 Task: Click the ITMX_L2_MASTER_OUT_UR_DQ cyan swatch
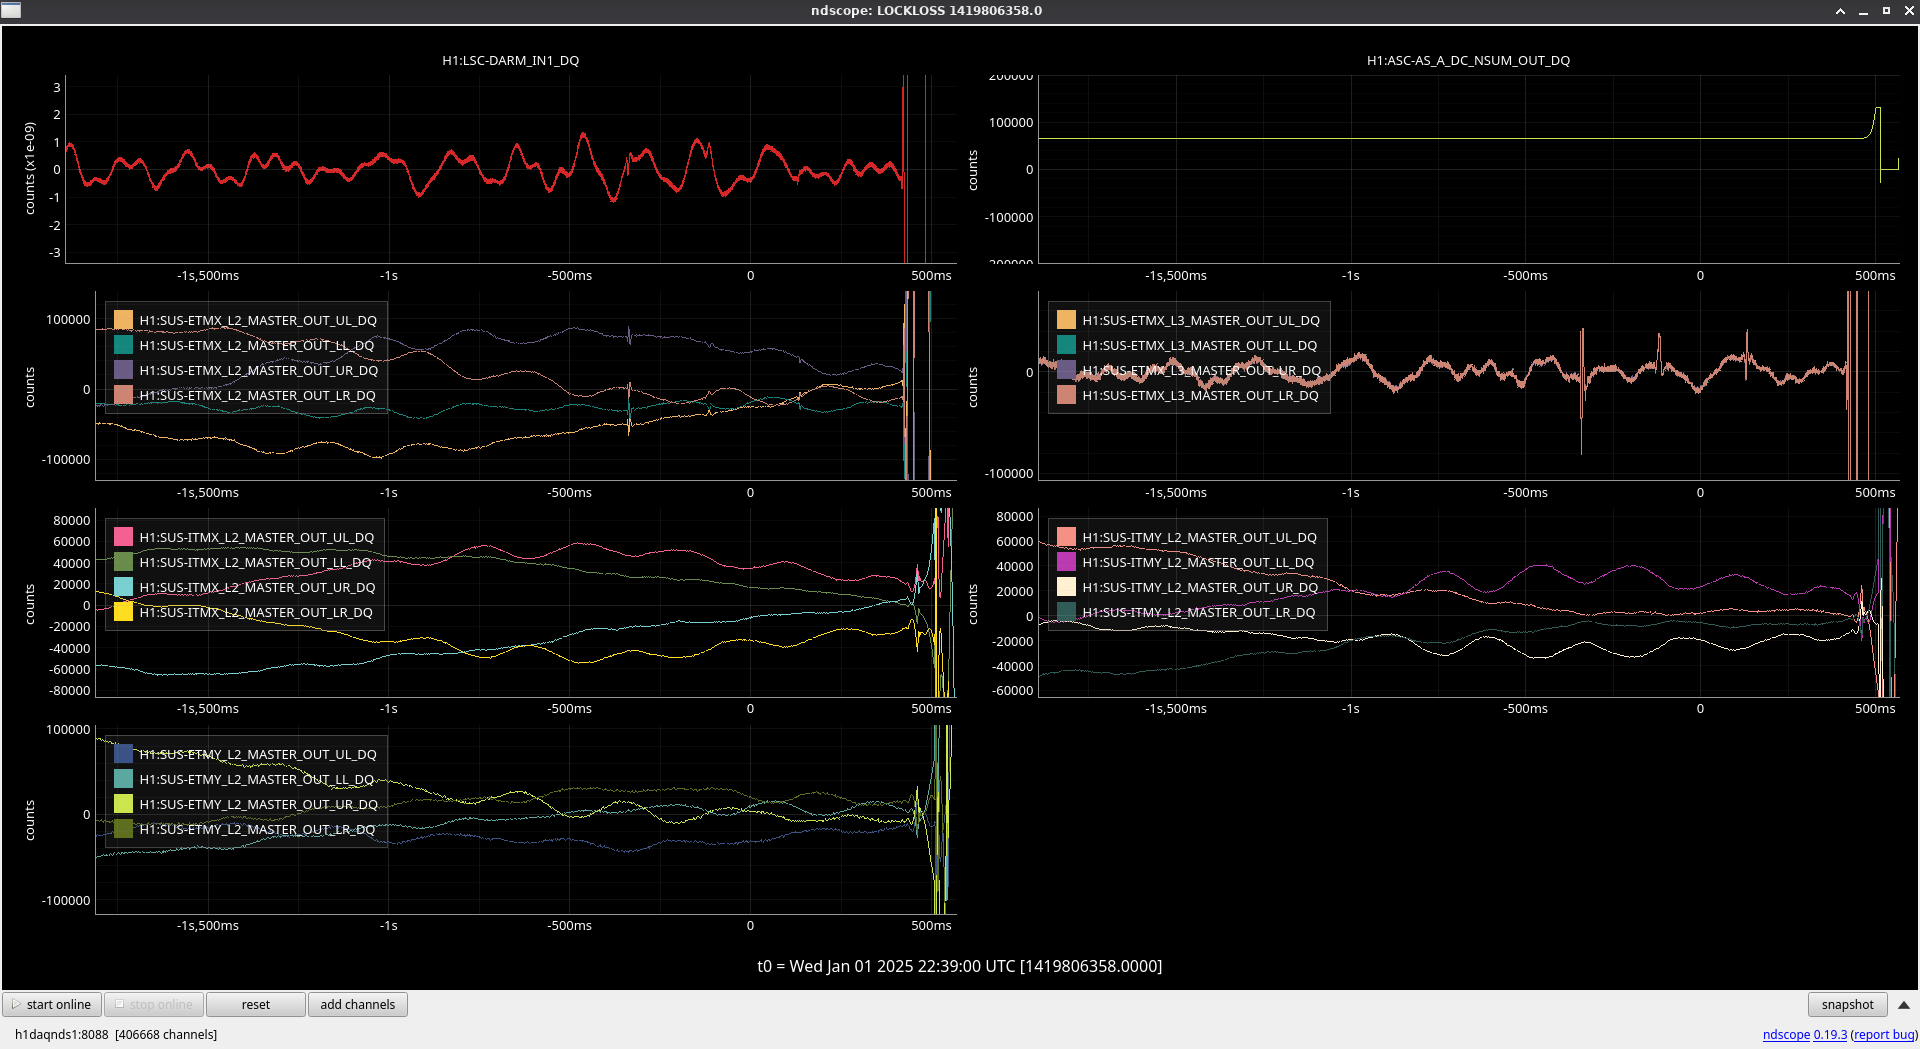123,587
